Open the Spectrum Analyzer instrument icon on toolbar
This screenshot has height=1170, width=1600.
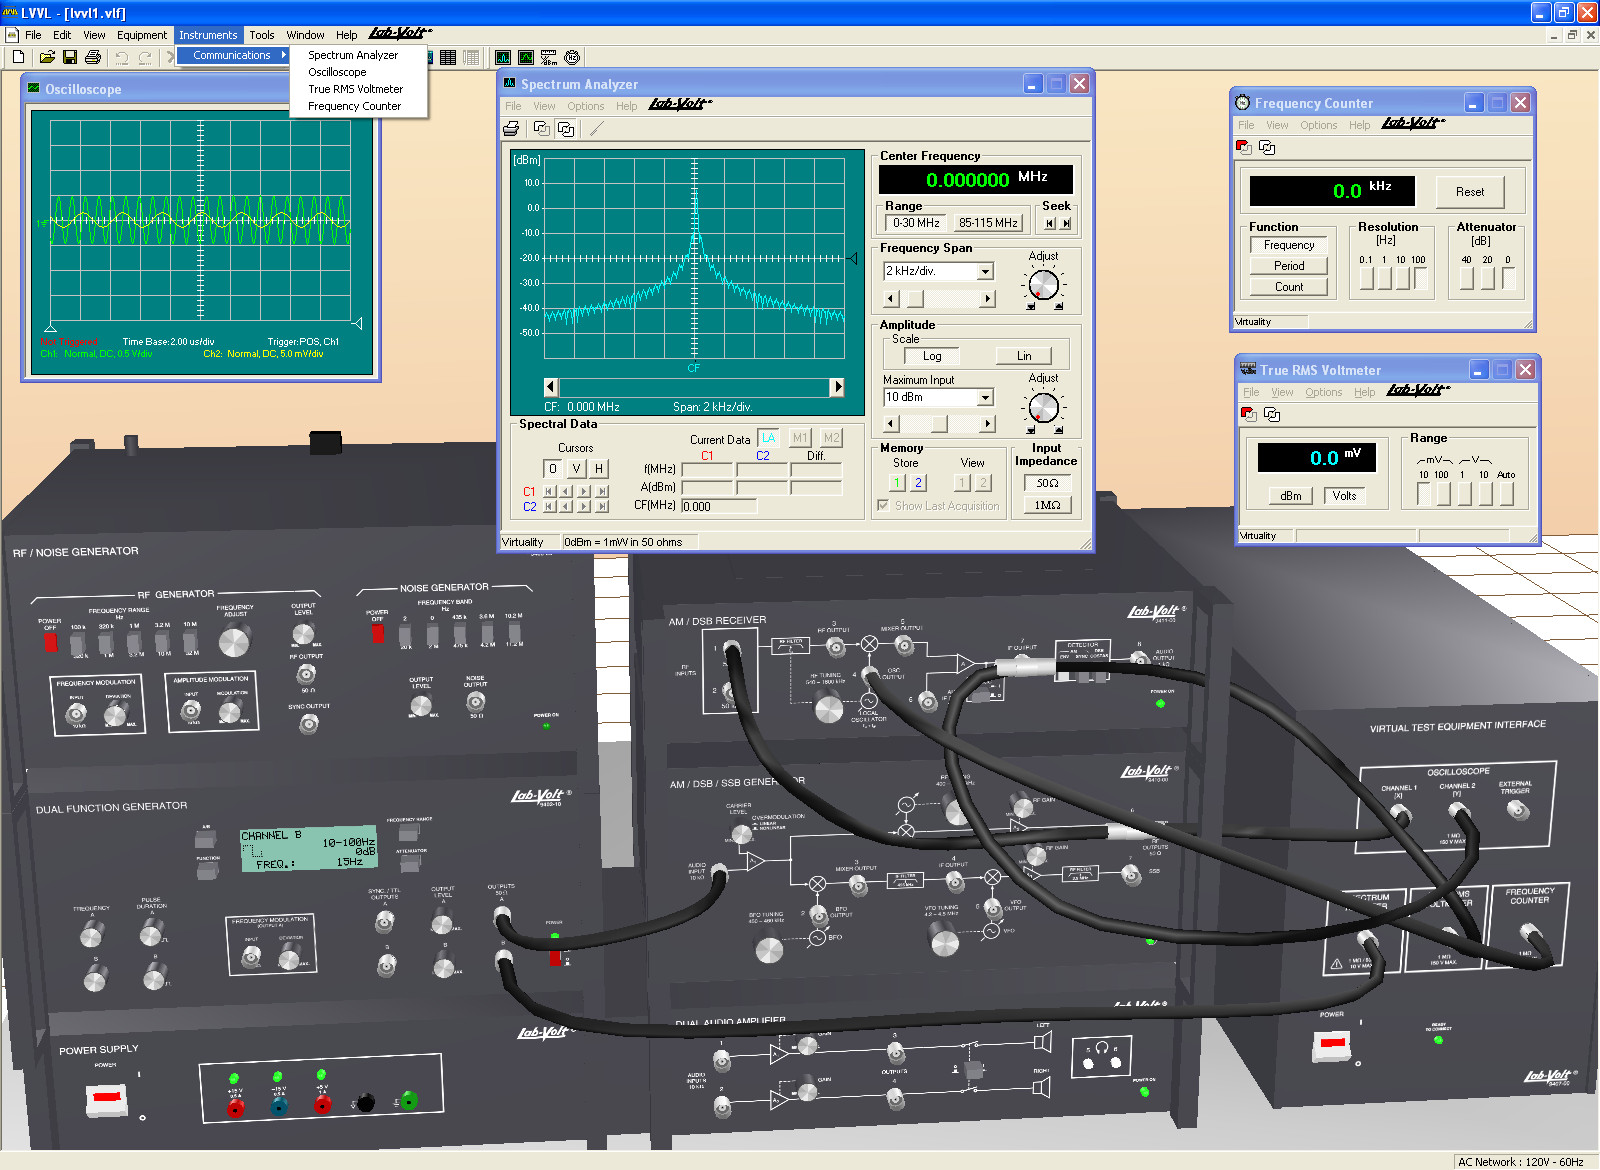[503, 57]
